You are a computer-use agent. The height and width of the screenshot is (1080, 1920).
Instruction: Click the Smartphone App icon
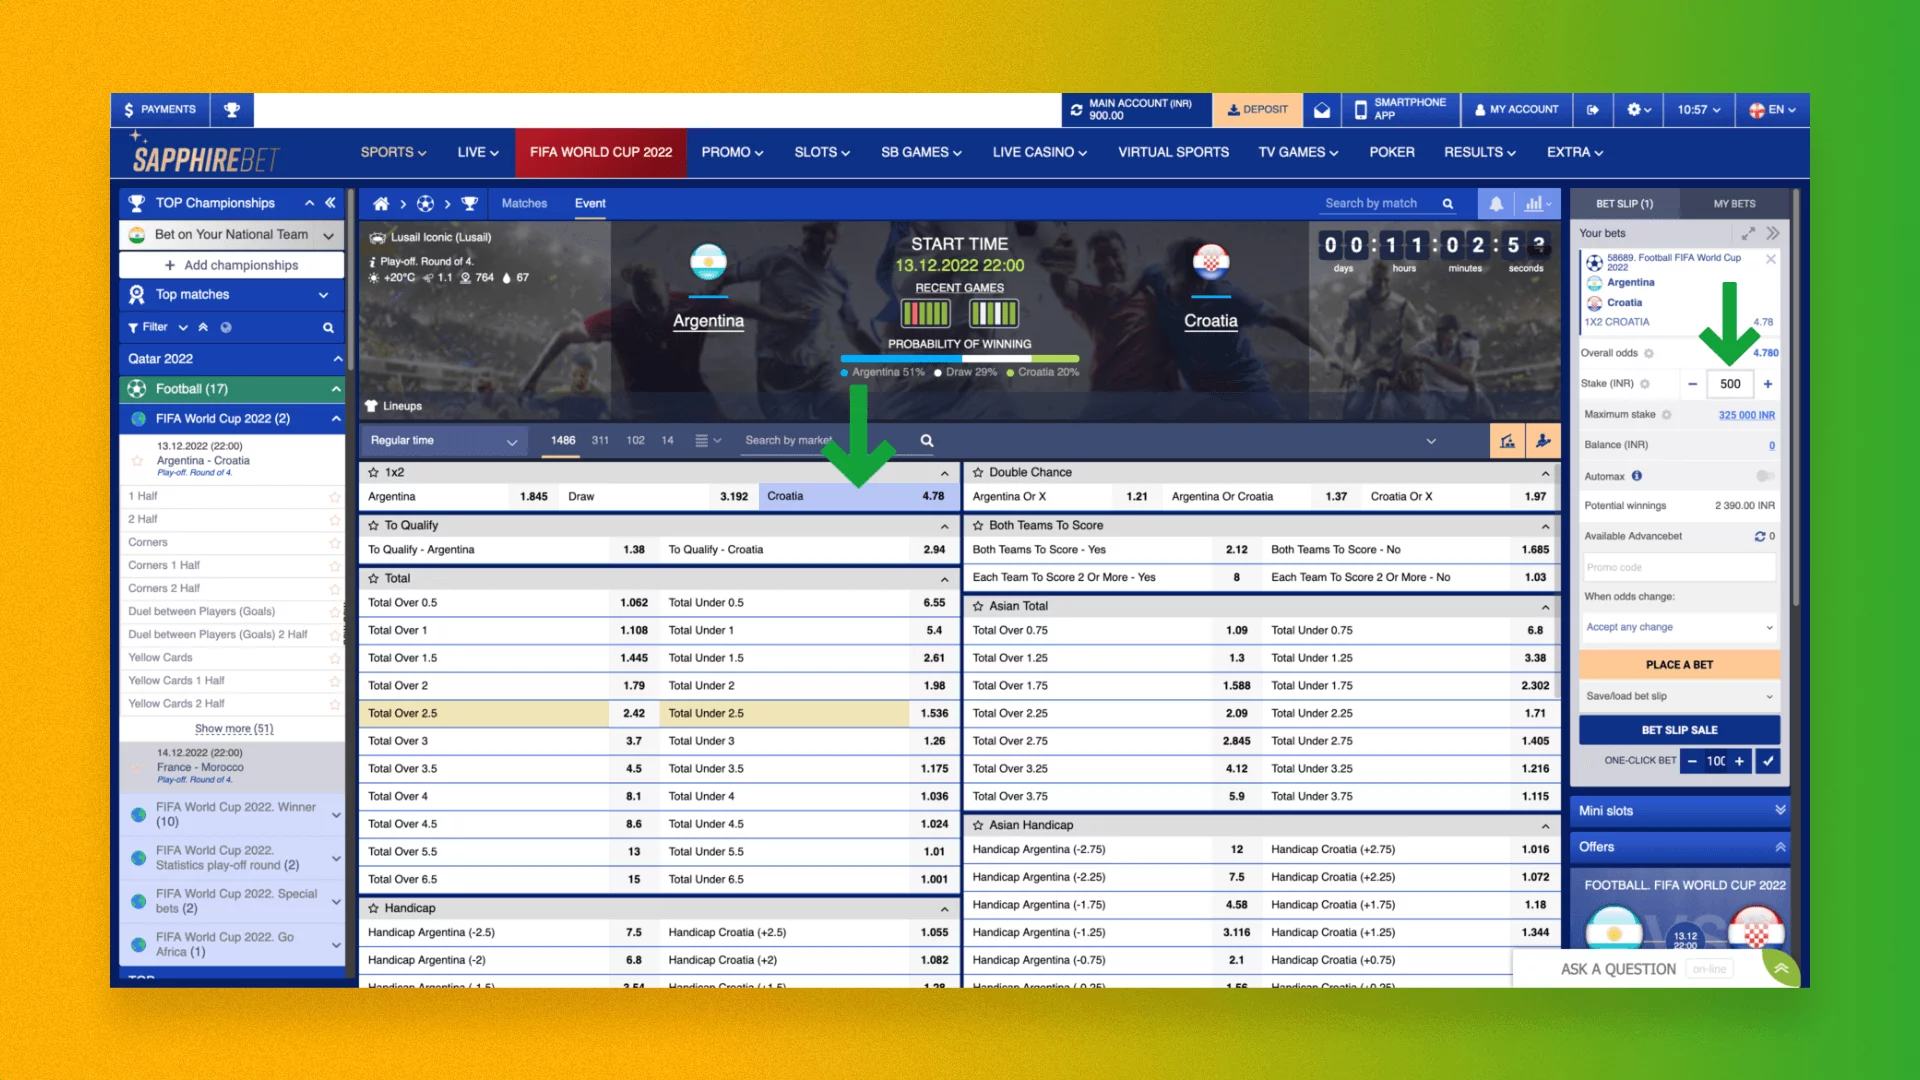[x=1360, y=110]
